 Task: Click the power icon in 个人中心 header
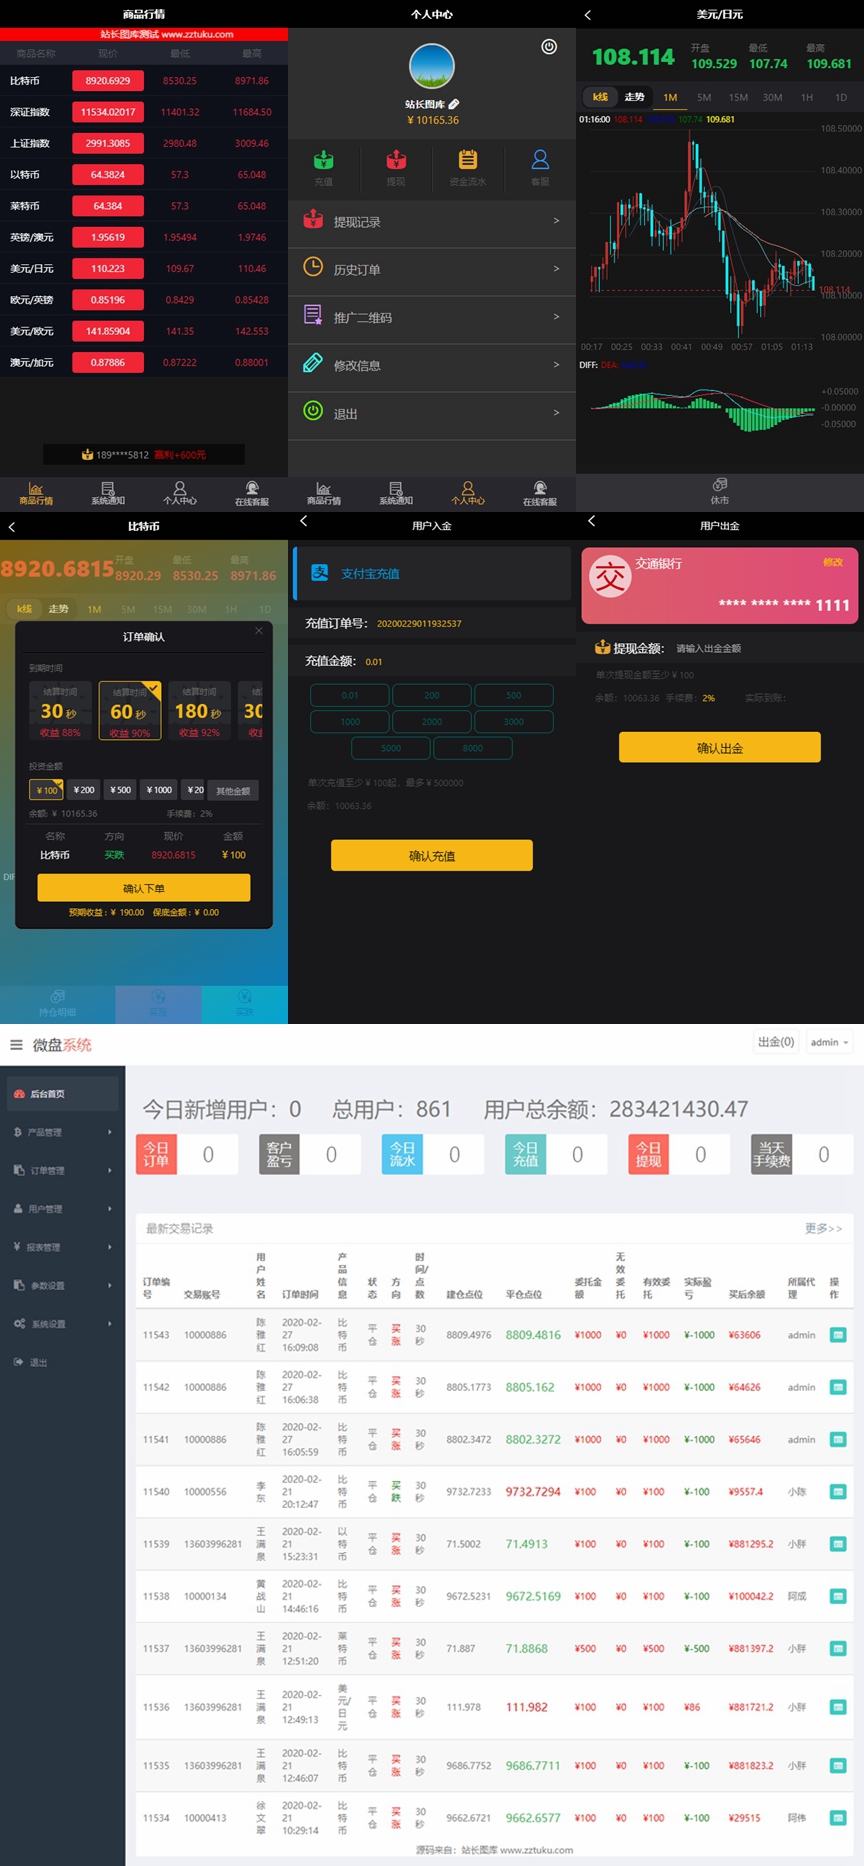549,47
